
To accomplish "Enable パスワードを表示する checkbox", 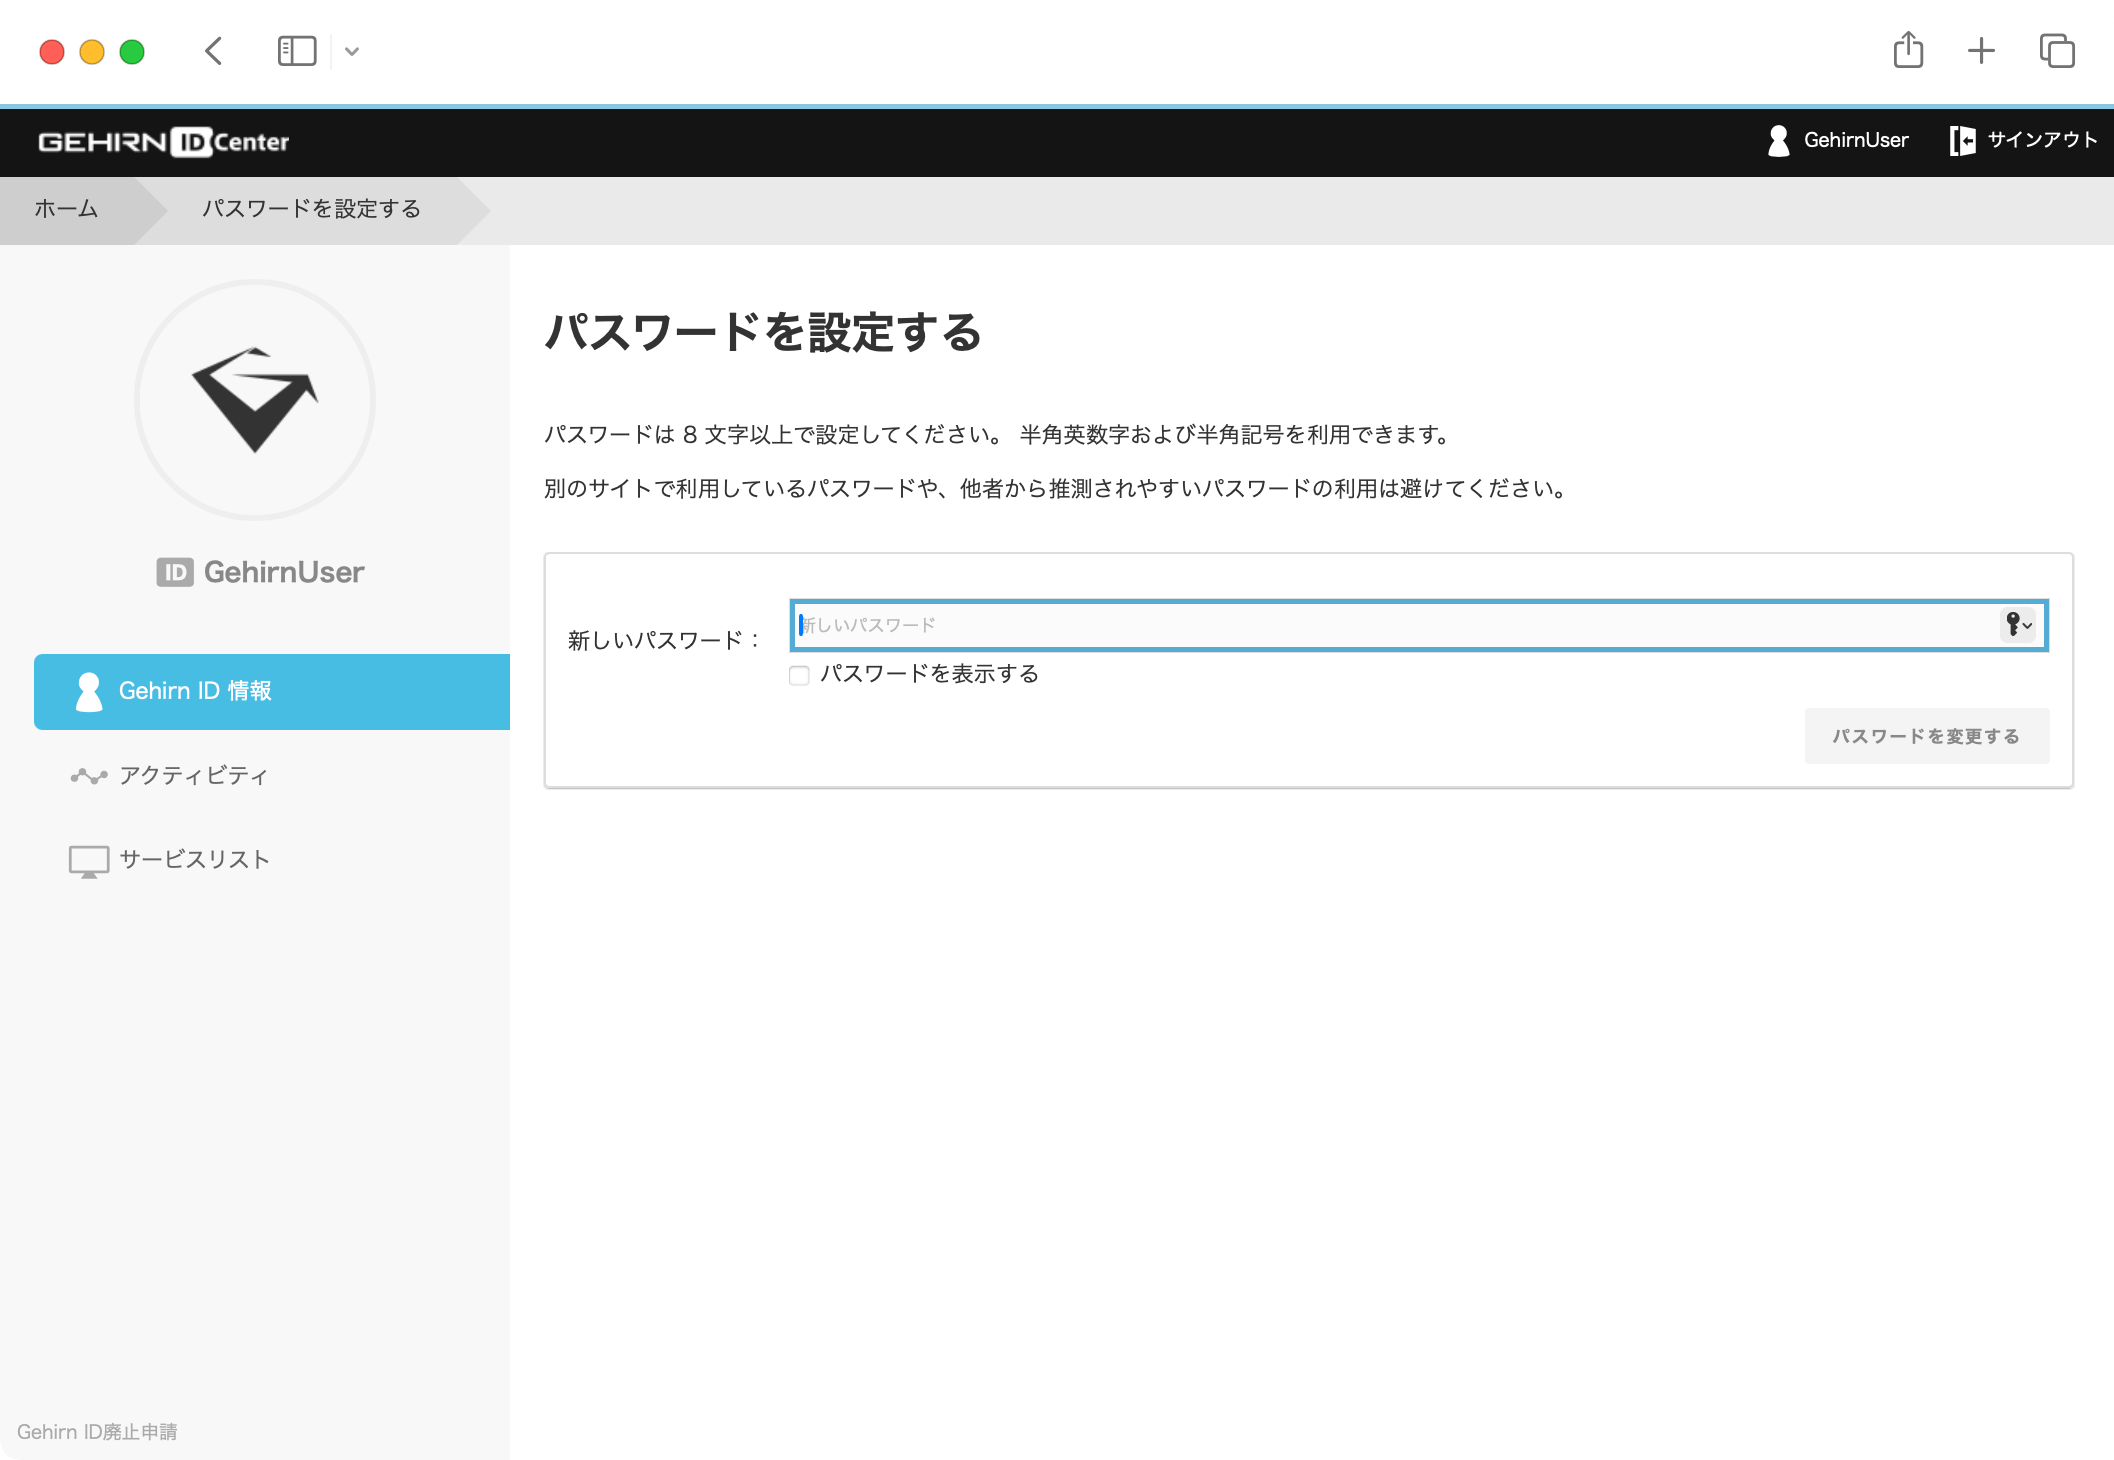I will pyautogui.click(x=799, y=675).
